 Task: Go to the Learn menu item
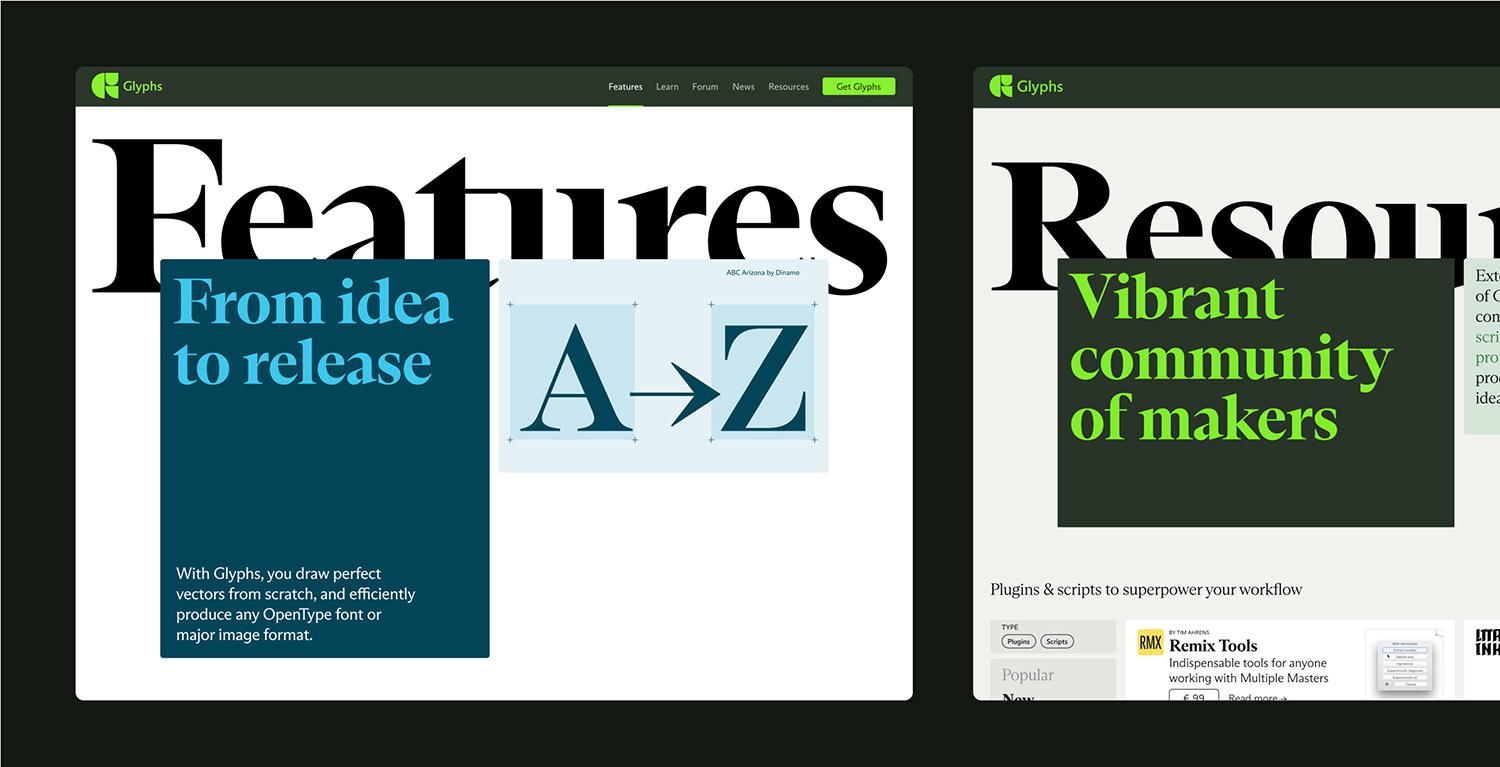point(667,87)
